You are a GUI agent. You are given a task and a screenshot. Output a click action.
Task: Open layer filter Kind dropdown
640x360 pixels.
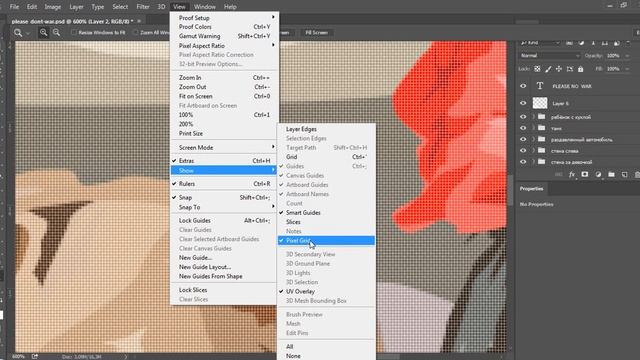coord(540,42)
